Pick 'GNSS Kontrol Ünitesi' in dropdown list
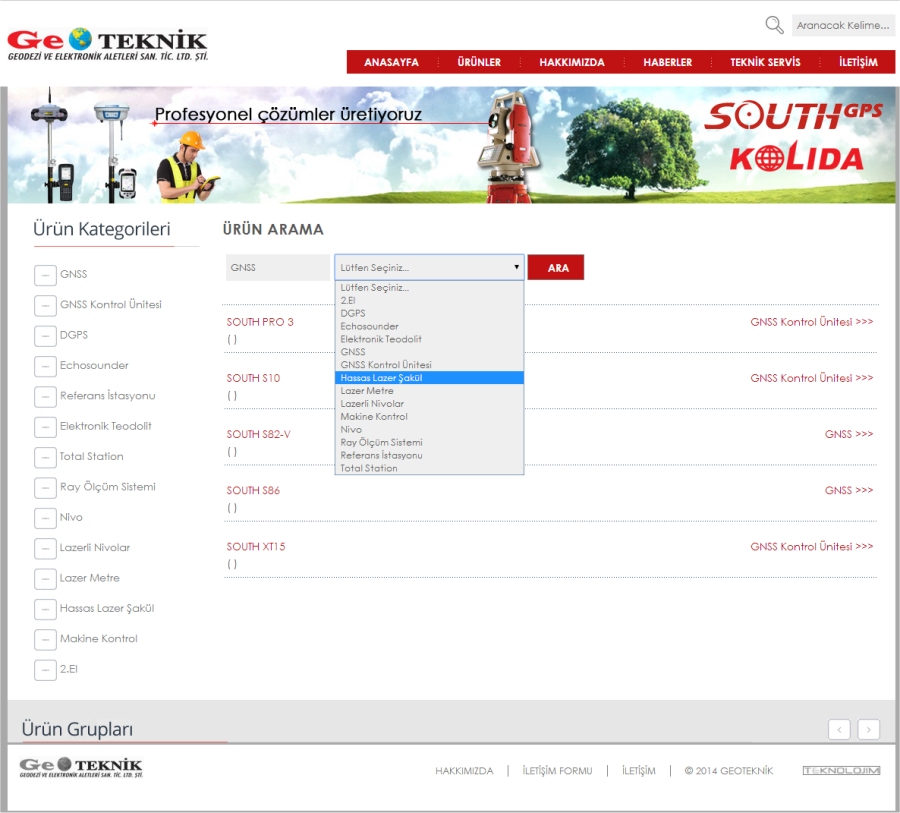The image size is (900, 813). (x=429, y=365)
